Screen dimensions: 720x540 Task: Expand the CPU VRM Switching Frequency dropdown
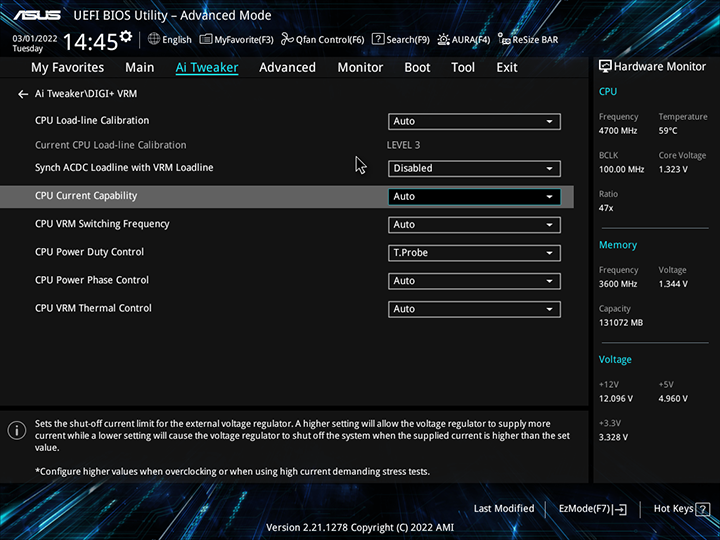[x=474, y=225]
